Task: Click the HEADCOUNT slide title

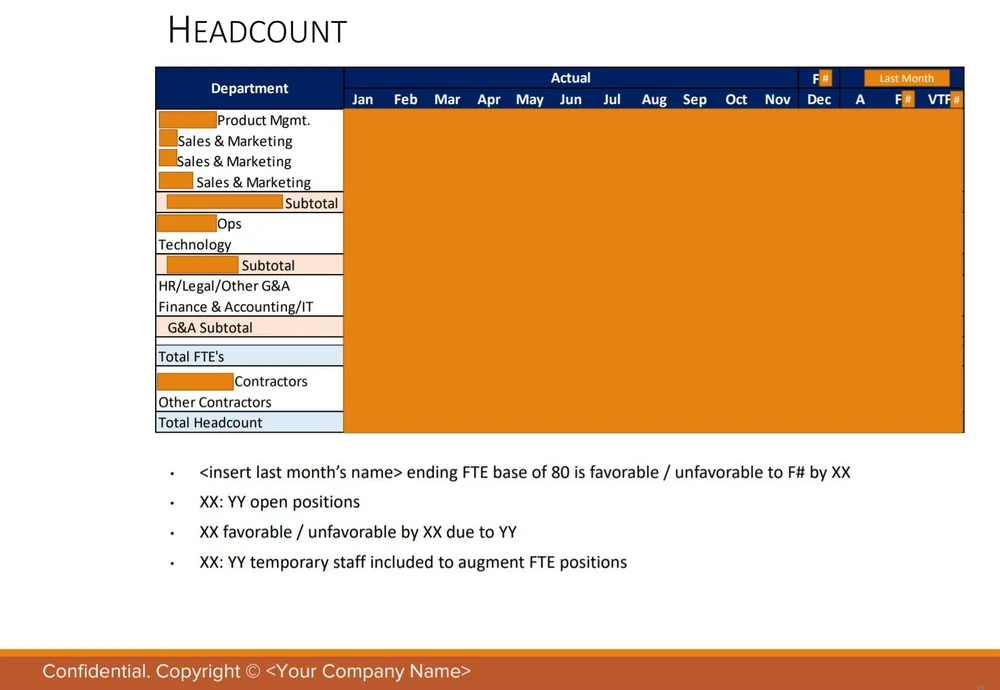Action: (257, 31)
